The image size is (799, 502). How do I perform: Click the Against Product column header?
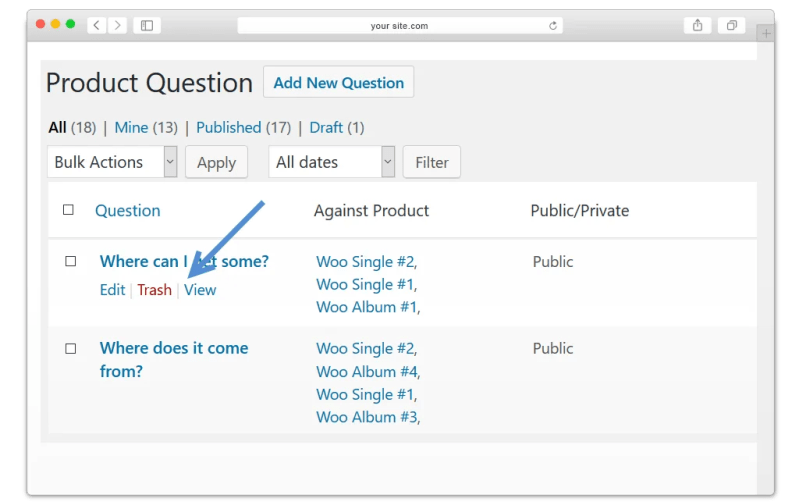pos(371,210)
